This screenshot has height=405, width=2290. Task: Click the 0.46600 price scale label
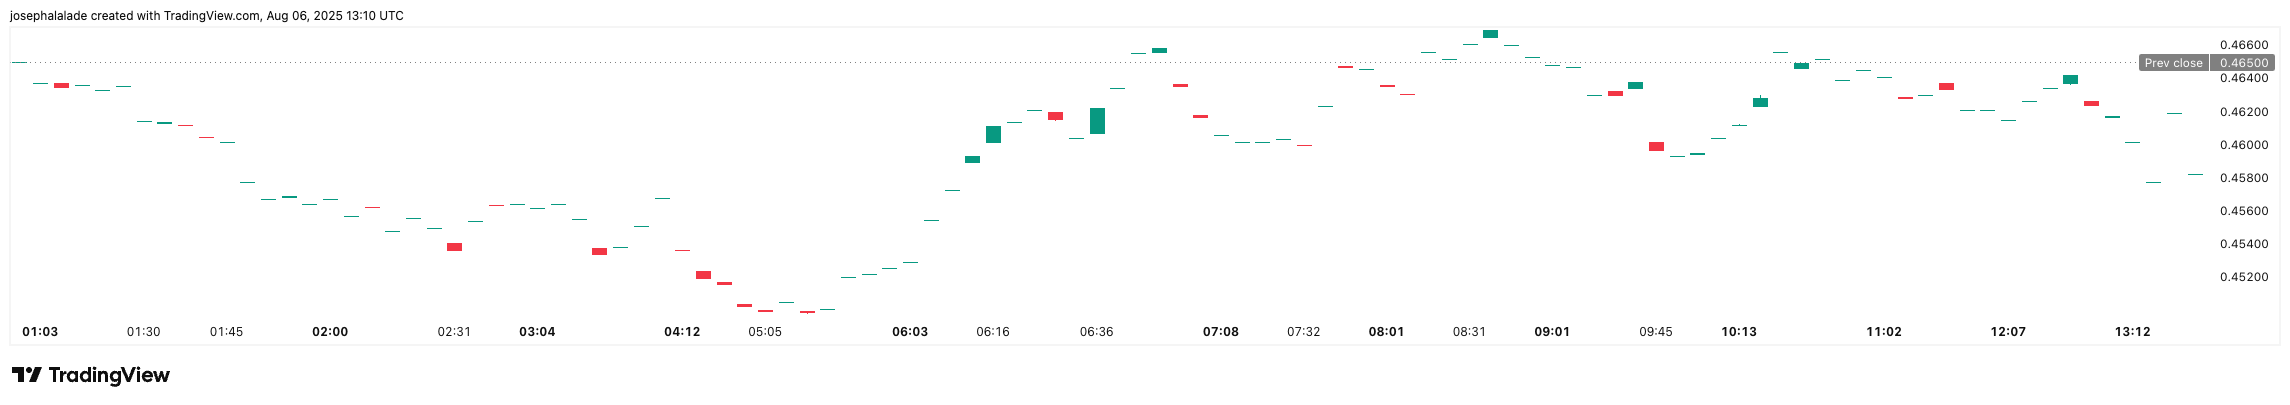2244,46
